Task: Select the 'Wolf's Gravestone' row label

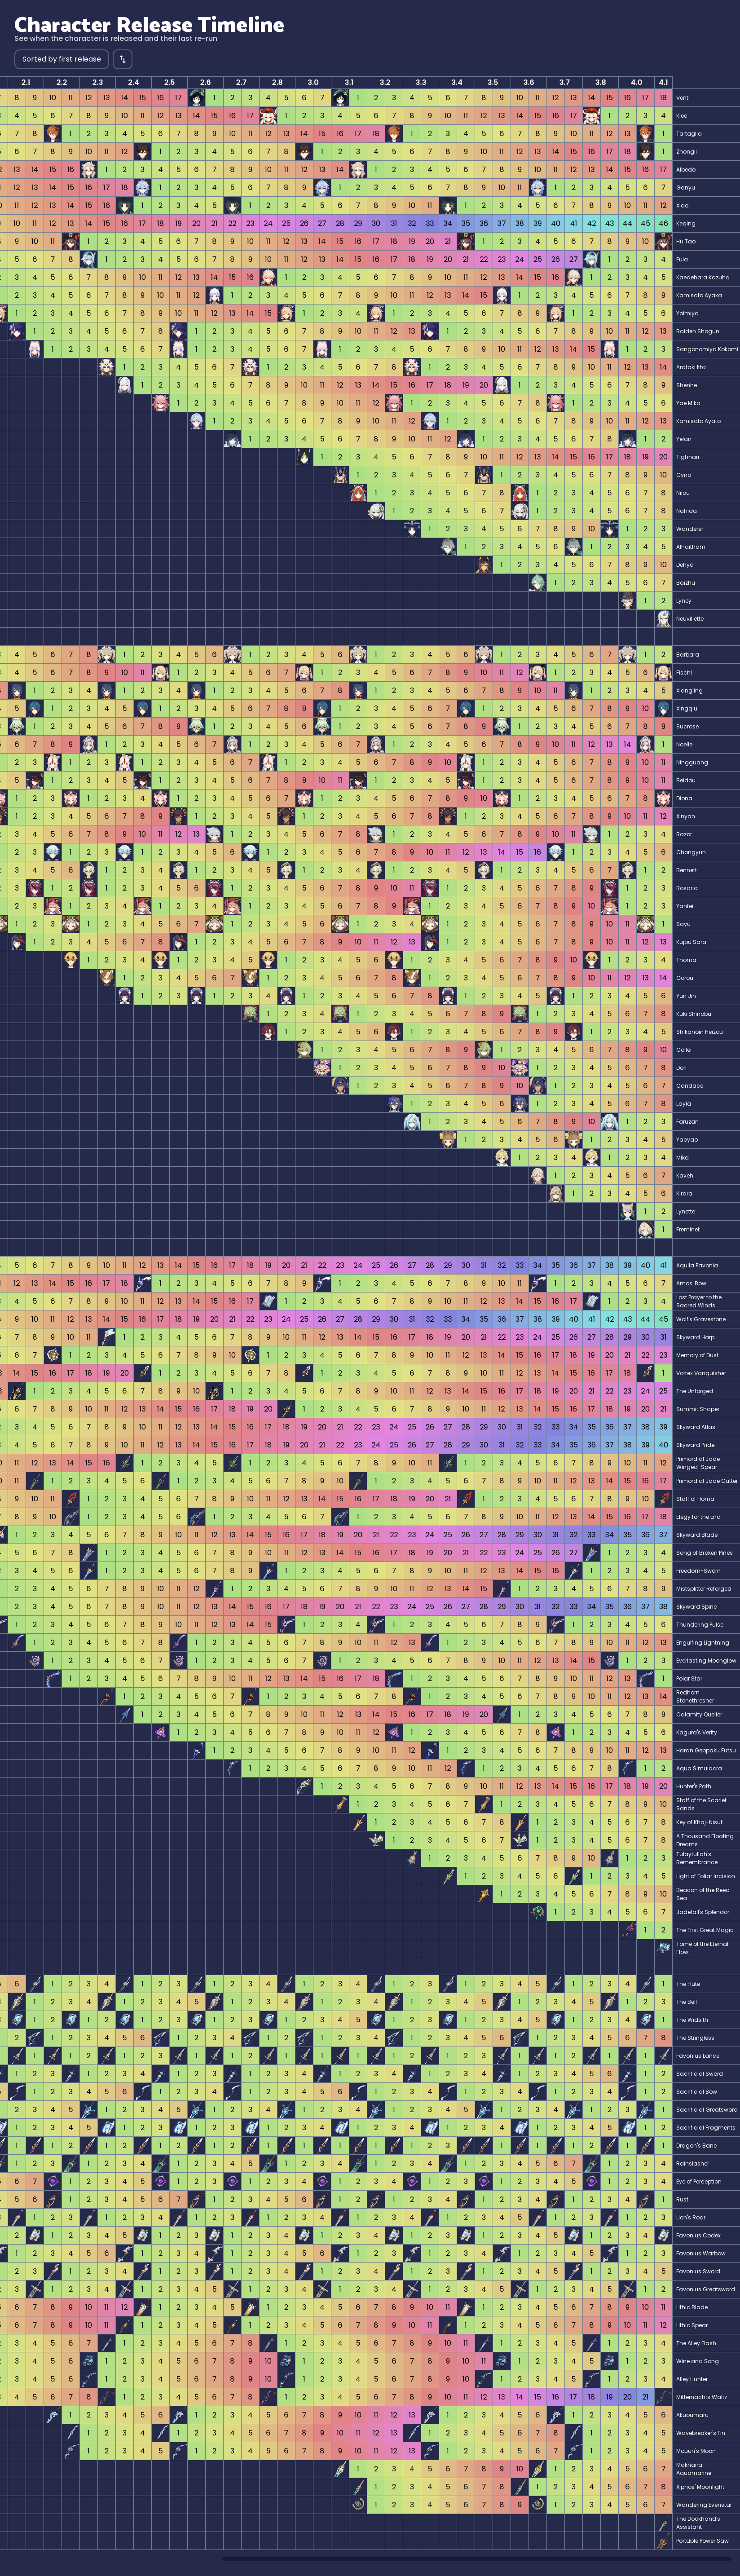Action: coord(701,1319)
